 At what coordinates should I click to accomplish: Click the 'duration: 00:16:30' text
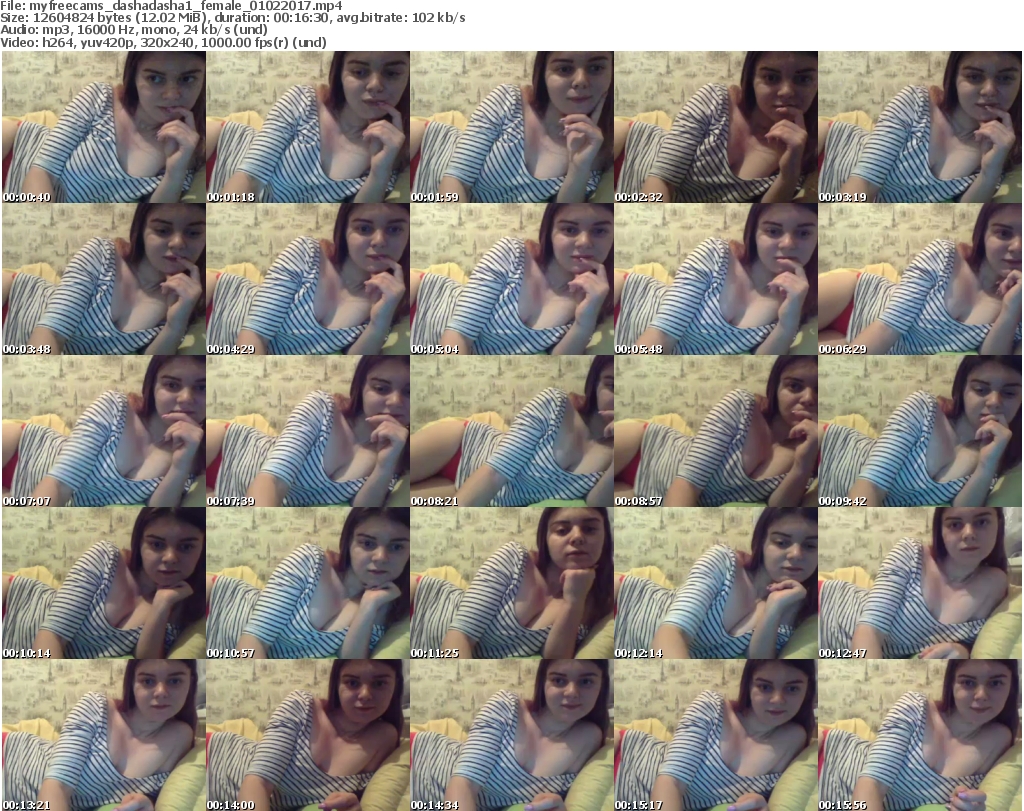(271, 18)
